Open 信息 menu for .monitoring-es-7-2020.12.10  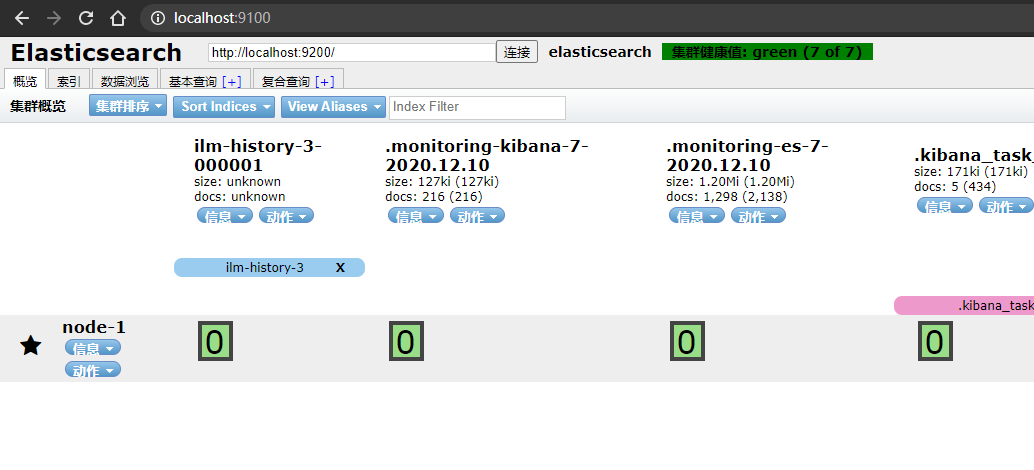[697, 216]
